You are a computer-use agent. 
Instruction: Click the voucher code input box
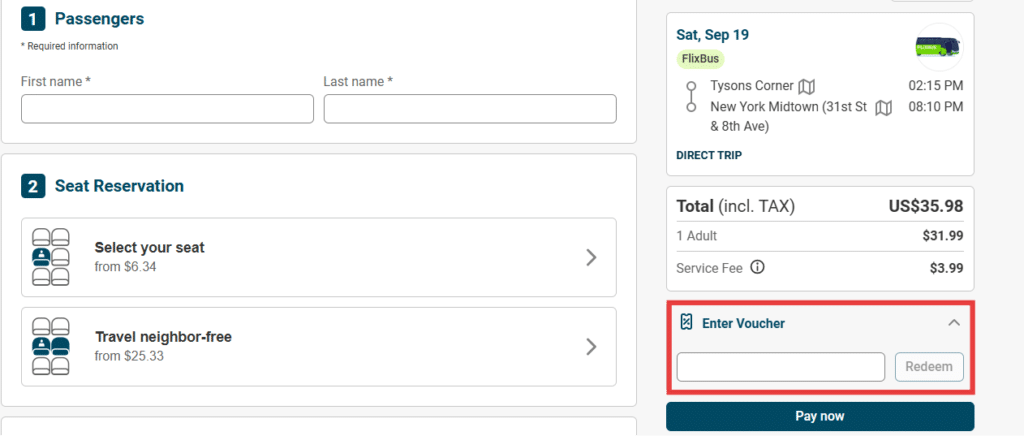coord(780,367)
